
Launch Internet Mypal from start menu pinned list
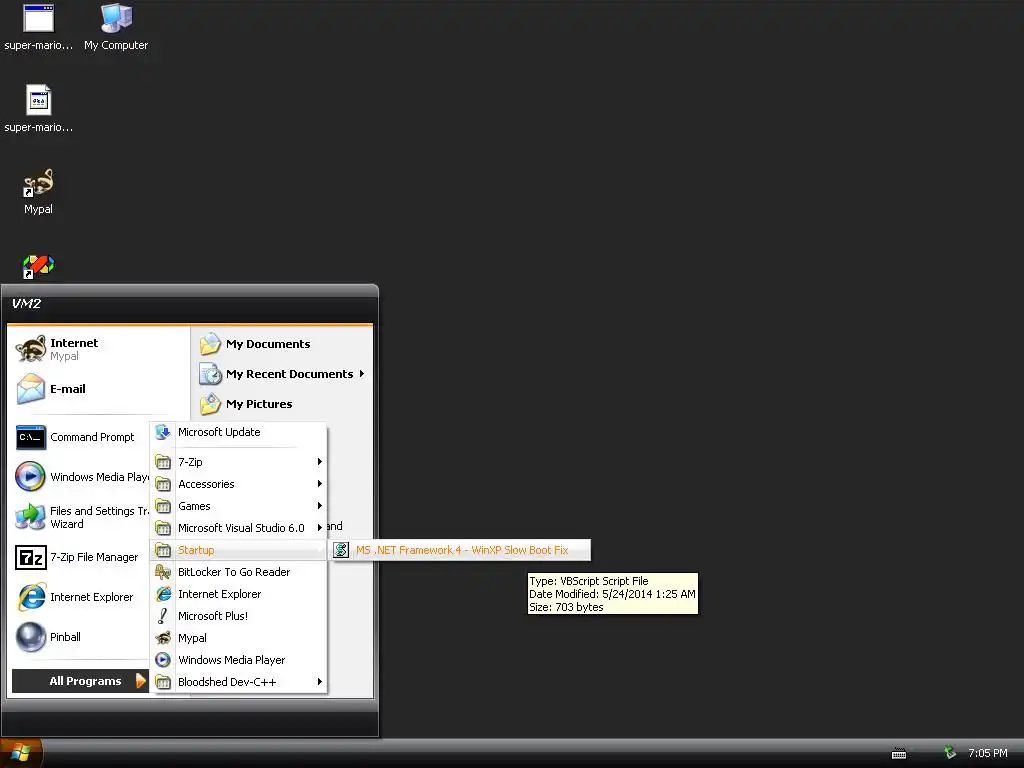[98, 349]
